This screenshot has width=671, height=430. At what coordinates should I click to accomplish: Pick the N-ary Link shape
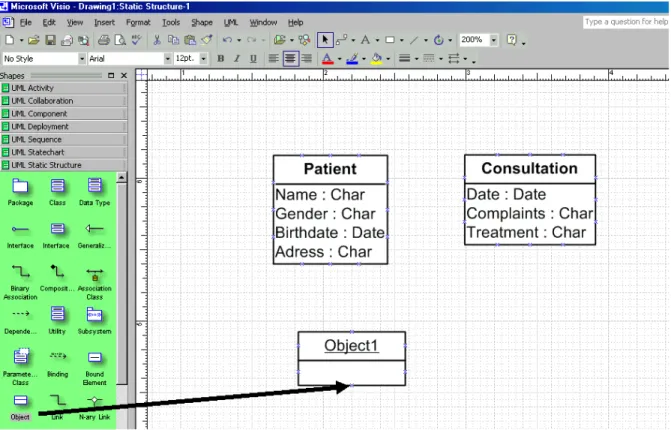pos(95,408)
